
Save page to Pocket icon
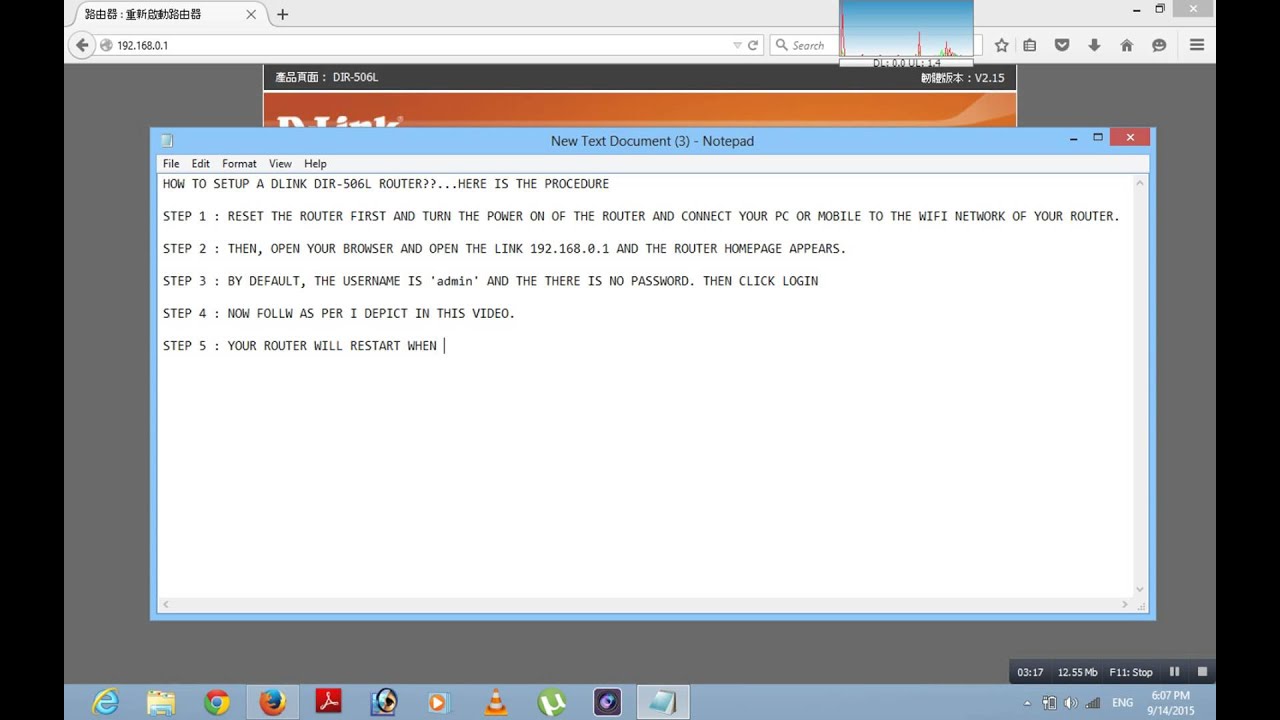1062,45
